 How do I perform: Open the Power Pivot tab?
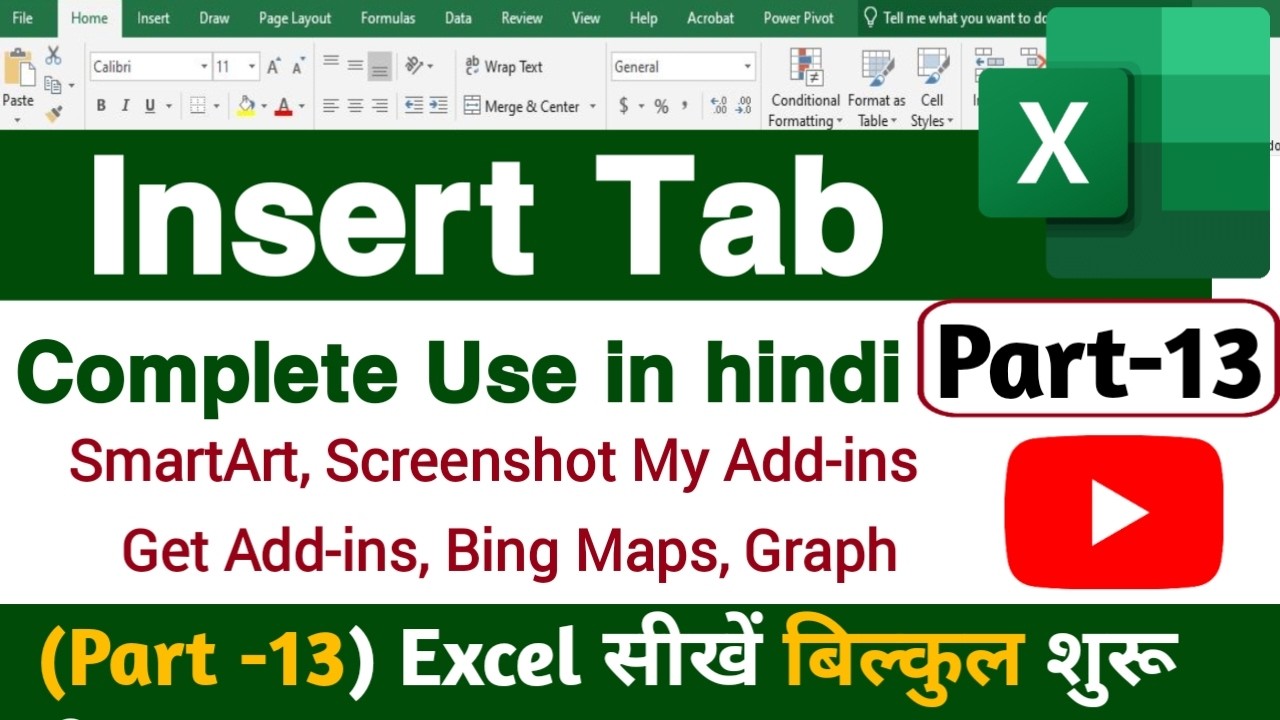click(x=799, y=18)
